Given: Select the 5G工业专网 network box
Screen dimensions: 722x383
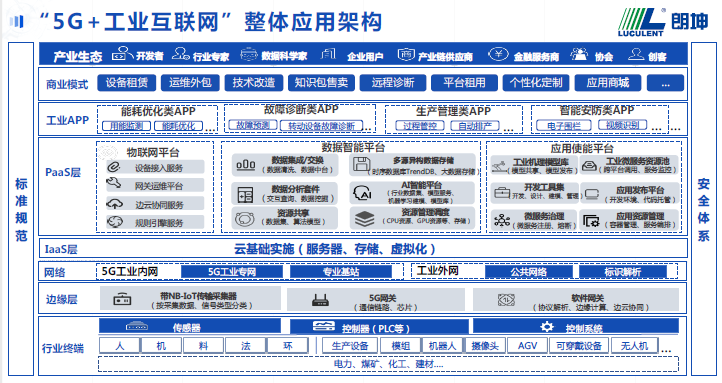Looking at the screenshot, I should point(232,272).
